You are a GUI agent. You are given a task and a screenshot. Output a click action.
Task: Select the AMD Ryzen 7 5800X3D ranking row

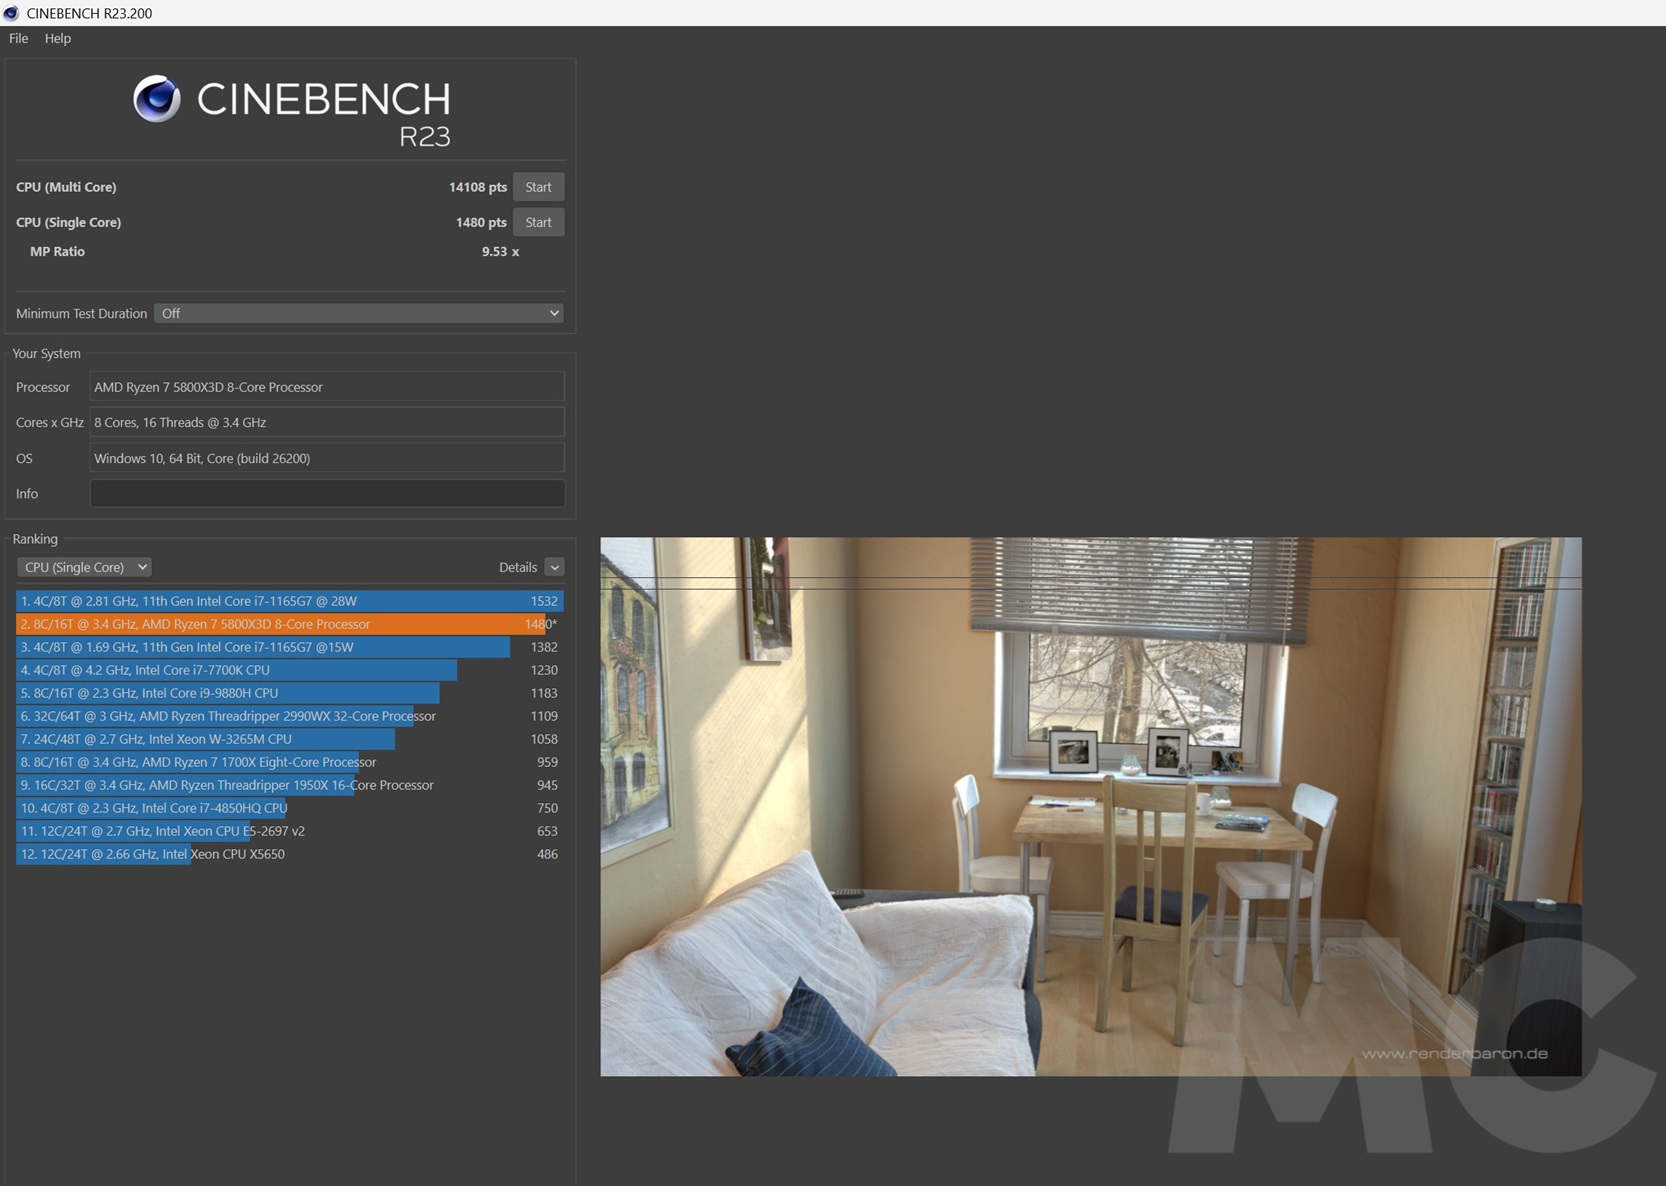pos(289,624)
